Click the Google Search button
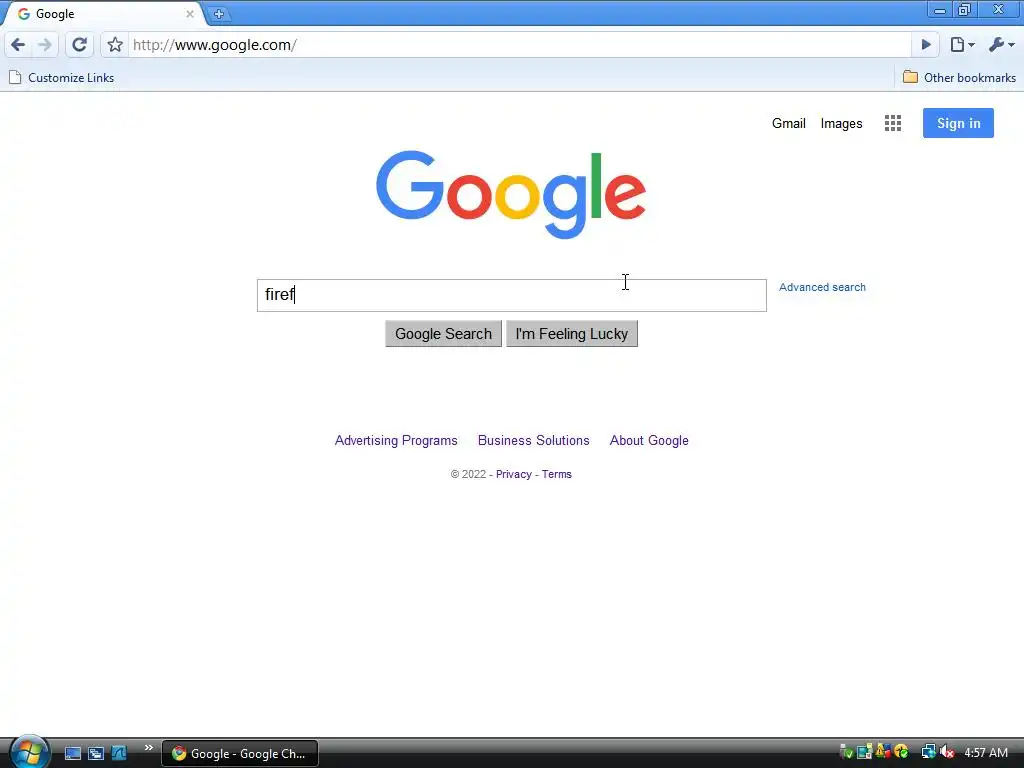 coord(443,334)
